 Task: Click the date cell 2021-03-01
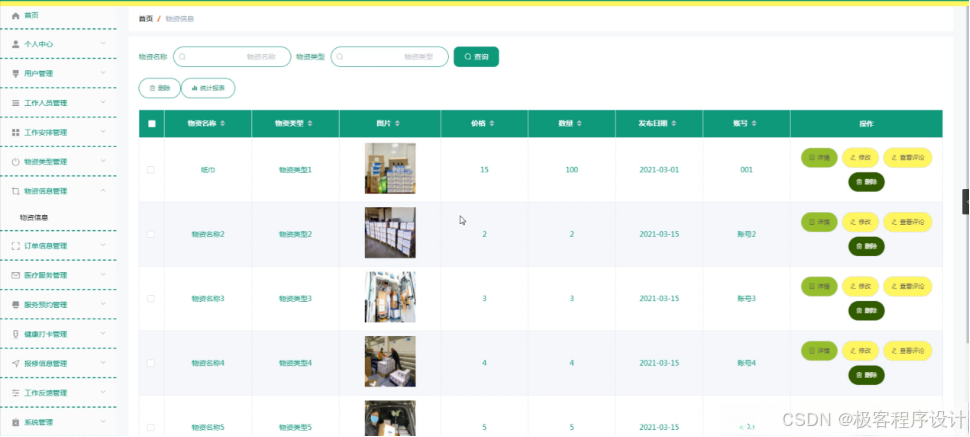659,170
